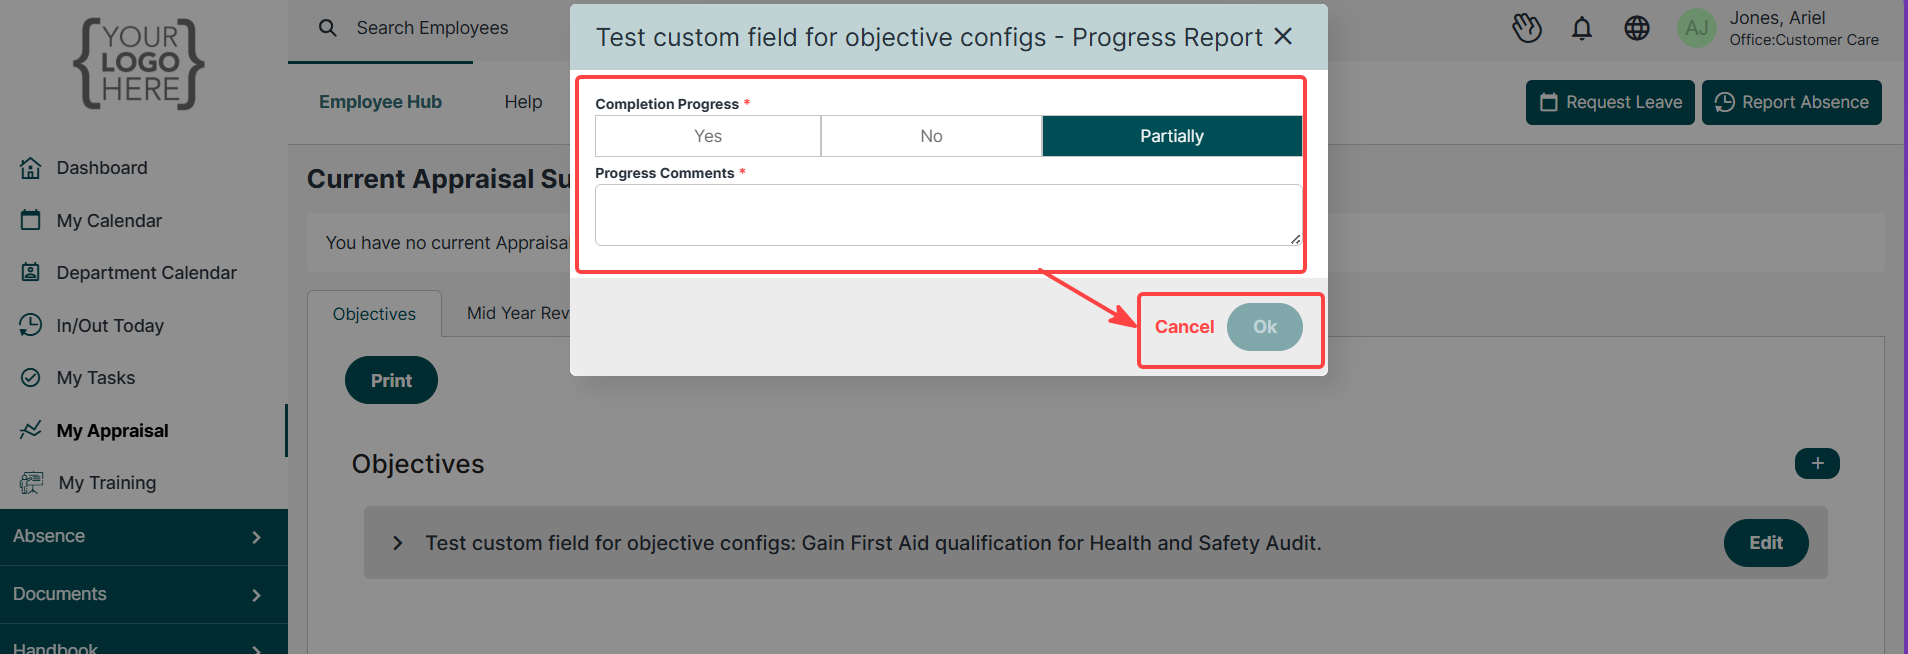Expand the Documents sidebar section
The height and width of the screenshot is (654, 1908).
(143, 595)
